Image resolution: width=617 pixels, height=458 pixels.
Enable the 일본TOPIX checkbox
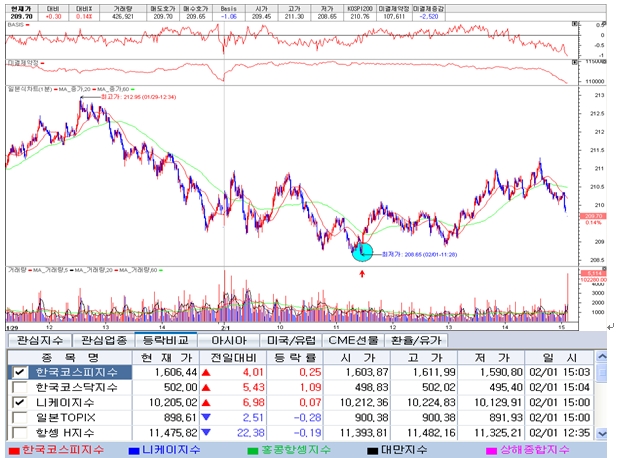point(18,417)
